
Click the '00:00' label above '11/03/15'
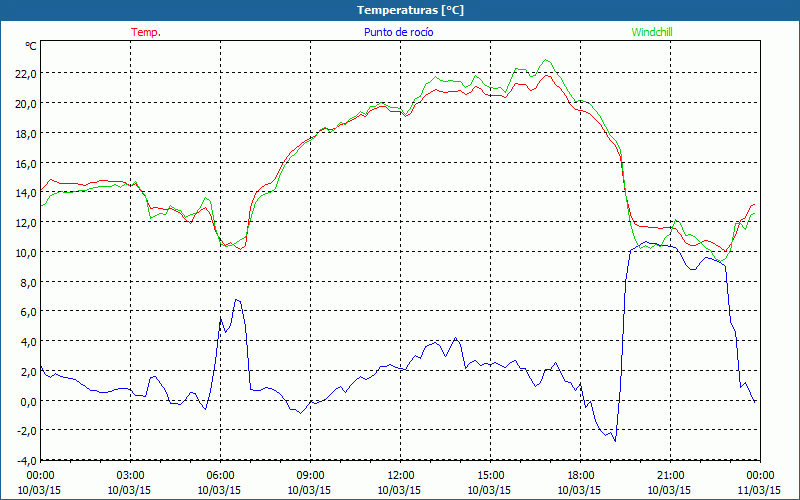tap(760, 476)
